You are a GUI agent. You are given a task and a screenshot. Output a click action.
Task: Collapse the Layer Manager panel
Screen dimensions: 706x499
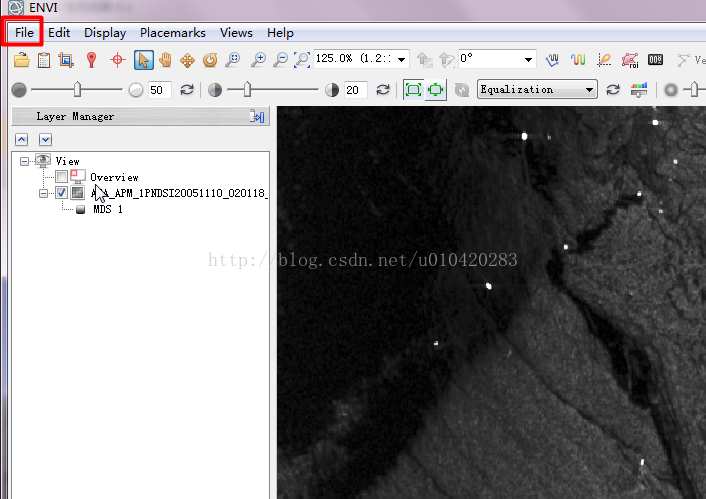click(x=257, y=117)
